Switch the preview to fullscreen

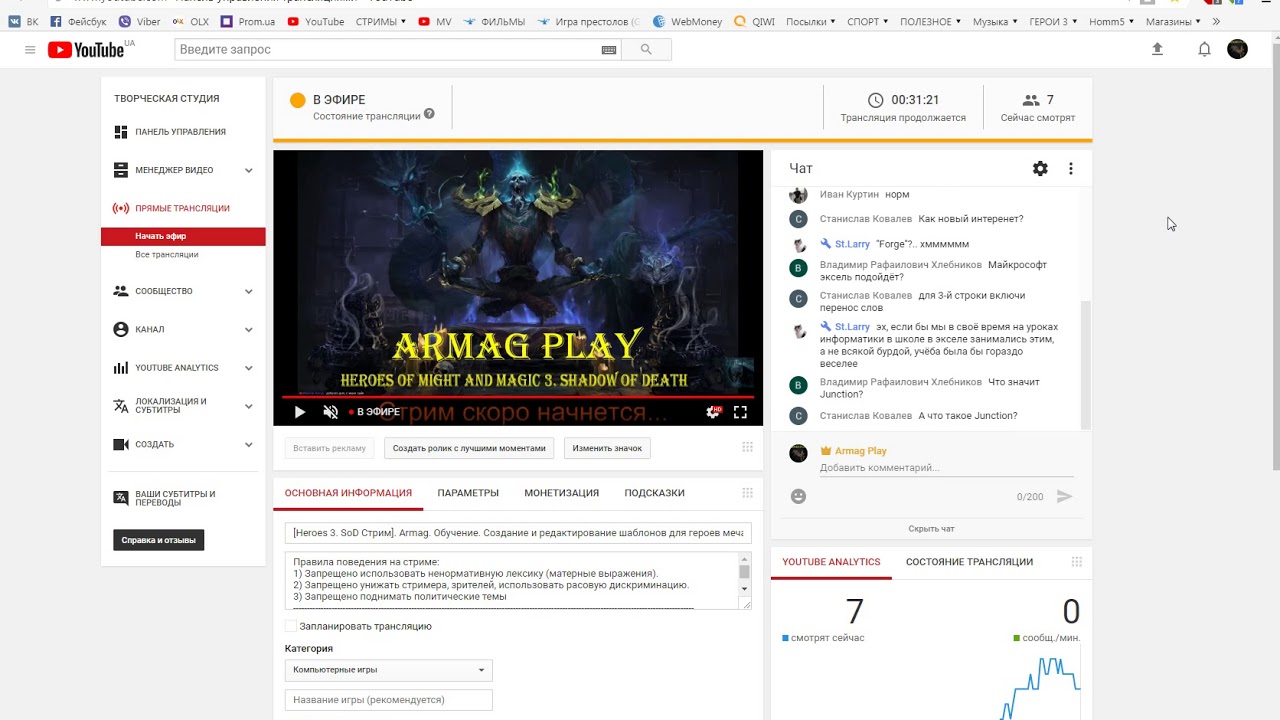(x=741, y=411)
